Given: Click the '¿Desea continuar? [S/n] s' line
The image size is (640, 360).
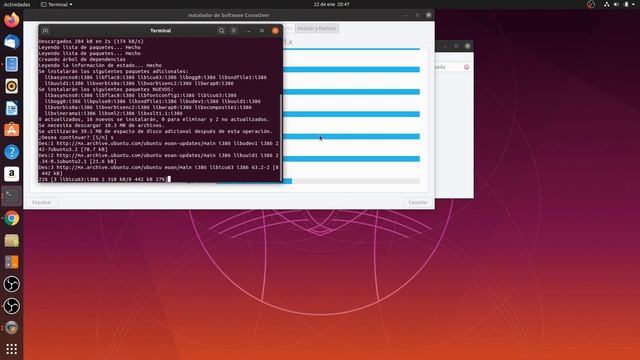Looking at the screenshot, I should (76, 138).
